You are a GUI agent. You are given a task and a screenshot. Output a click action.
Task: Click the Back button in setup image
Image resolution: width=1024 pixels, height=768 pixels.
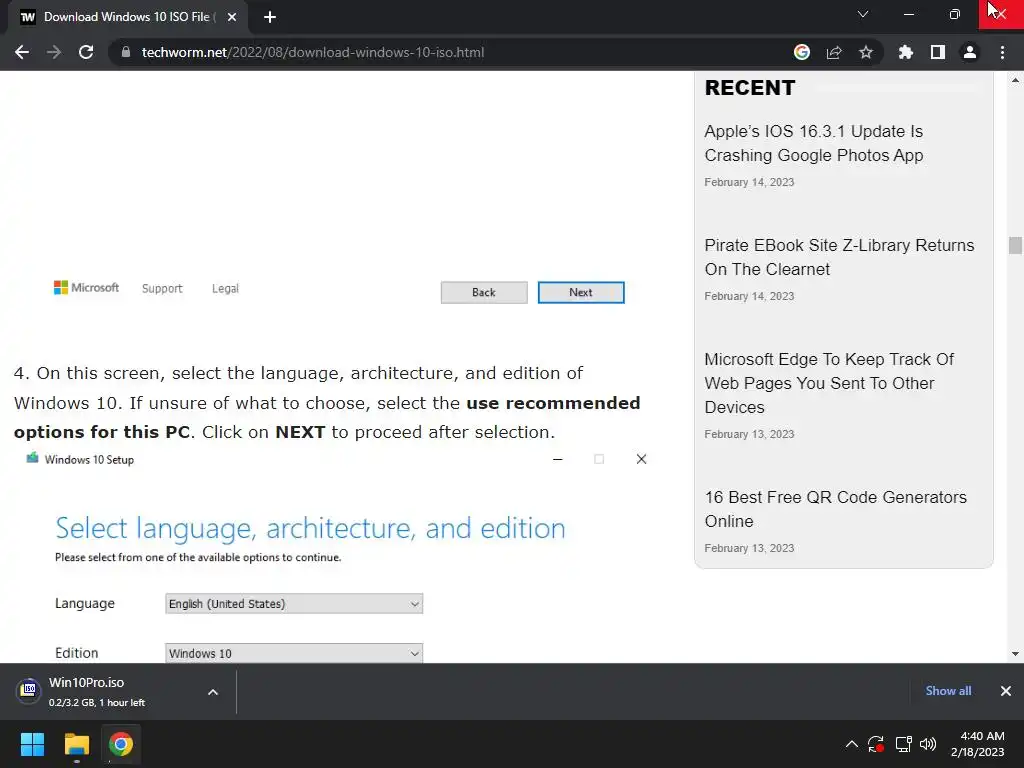[484, 293]
